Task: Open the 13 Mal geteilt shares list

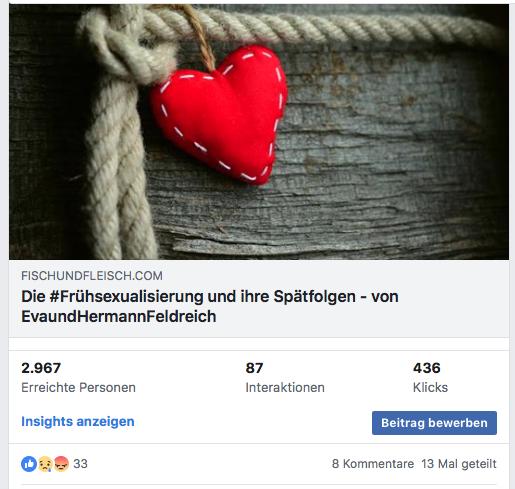Action: pos(459,464)
